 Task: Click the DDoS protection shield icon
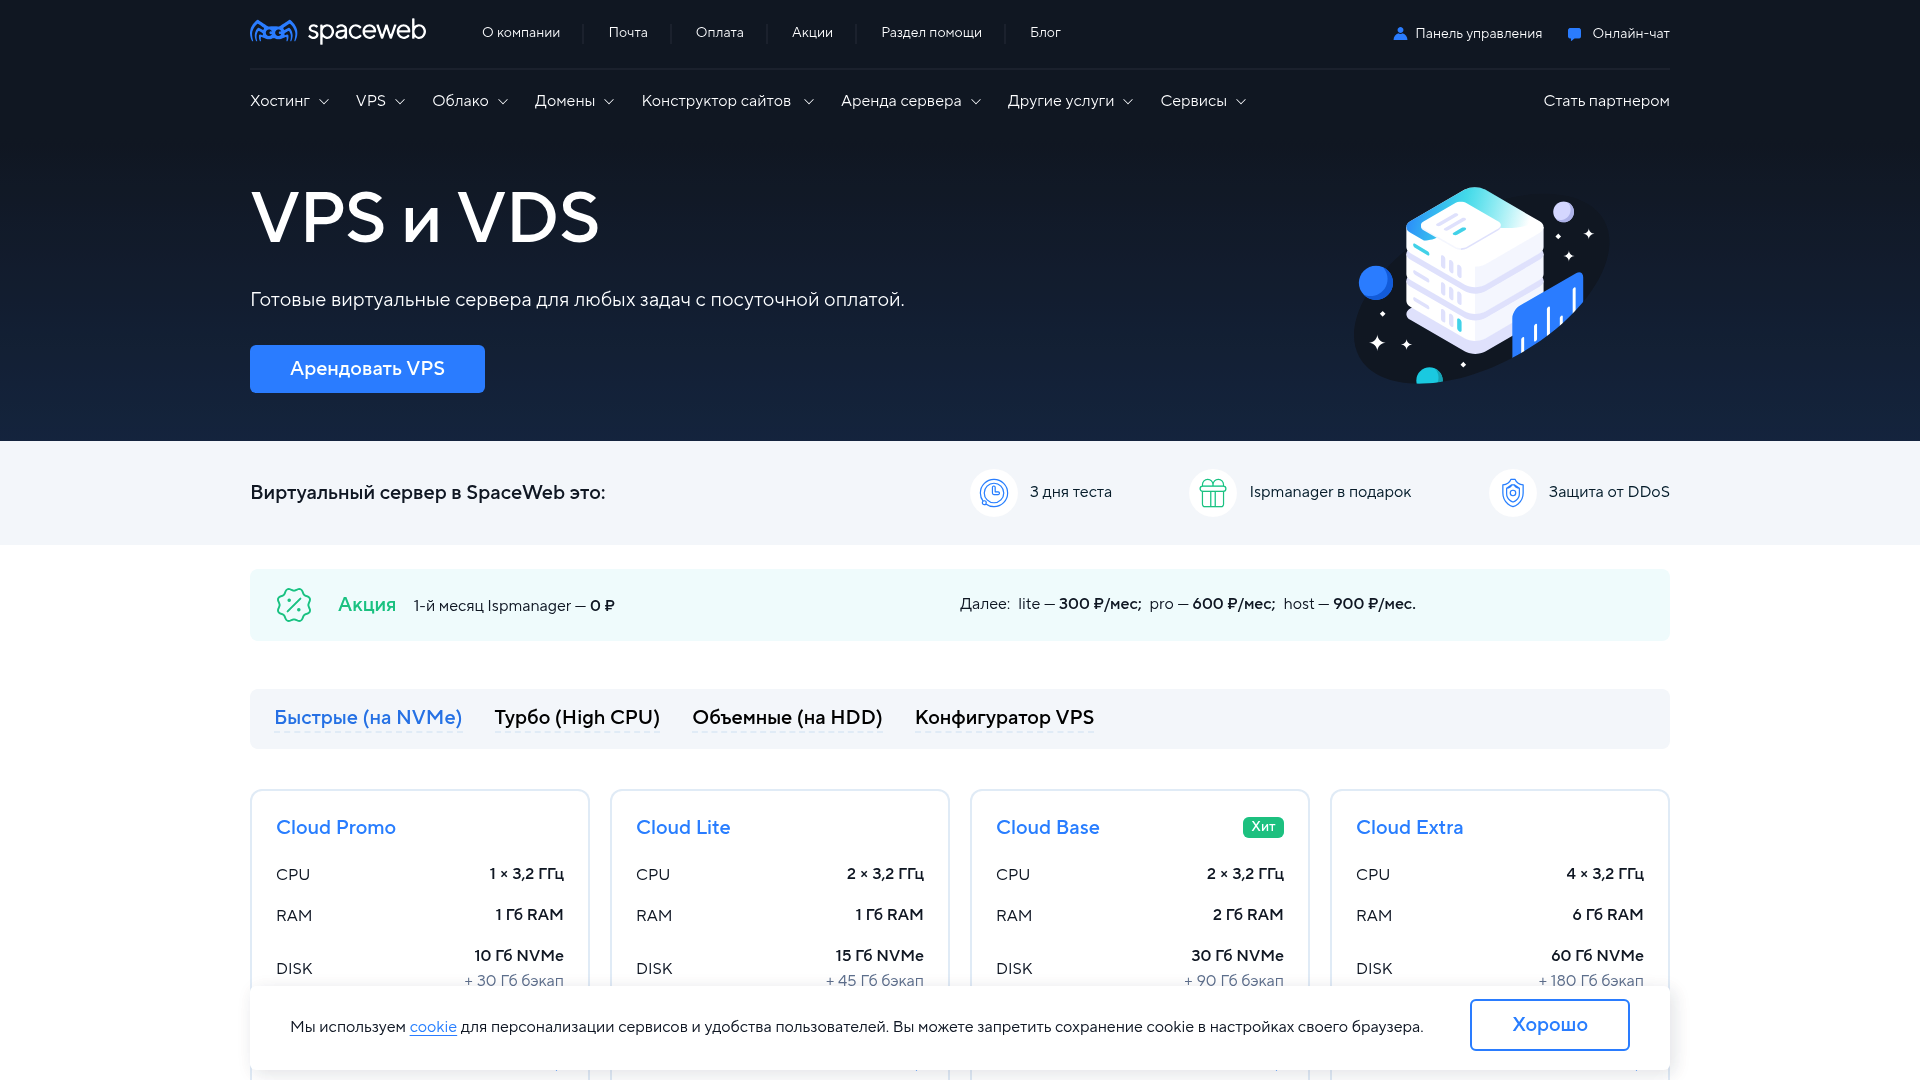1512,493
